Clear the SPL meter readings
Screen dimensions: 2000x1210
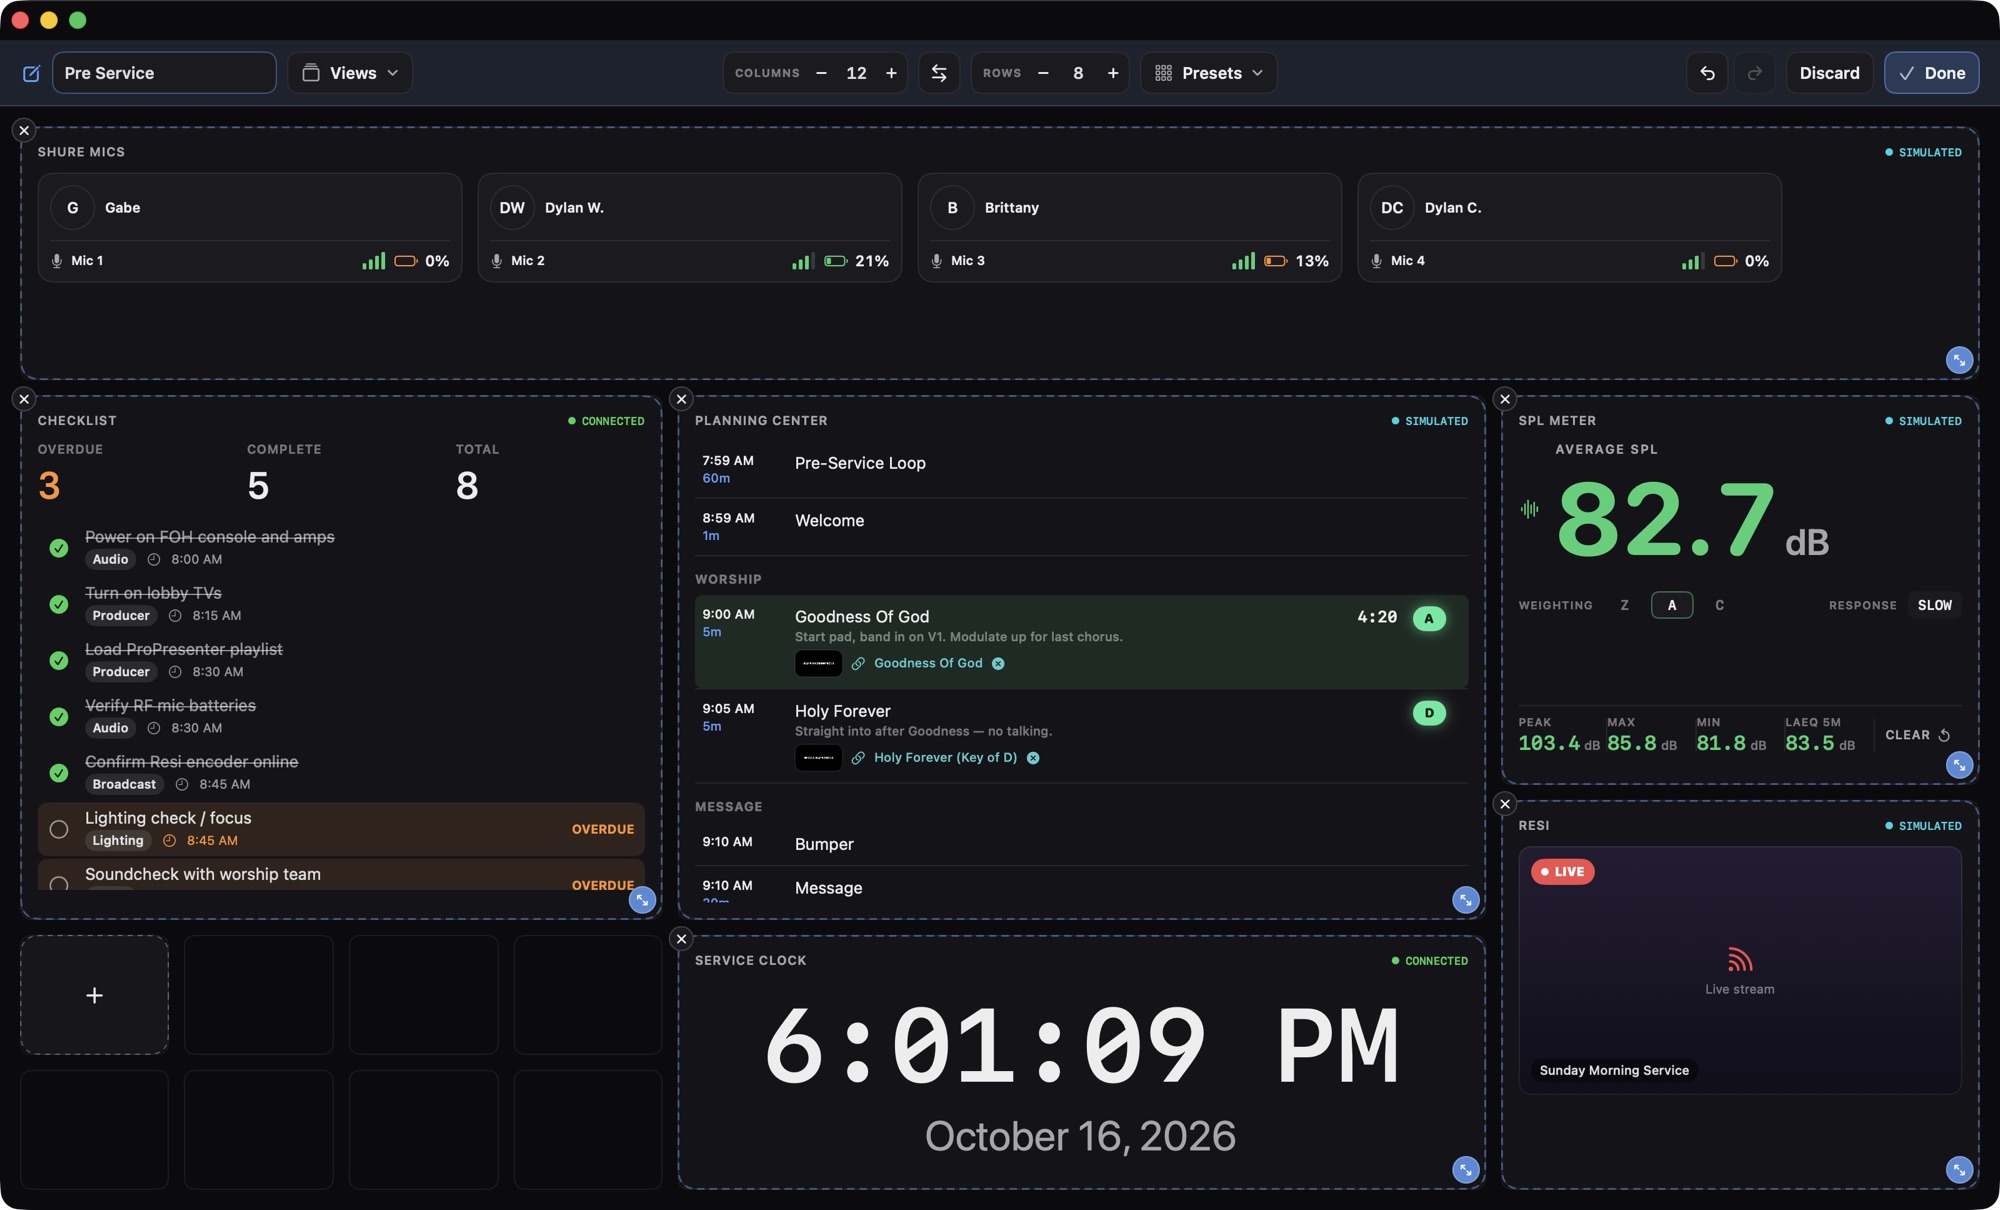1918,735
